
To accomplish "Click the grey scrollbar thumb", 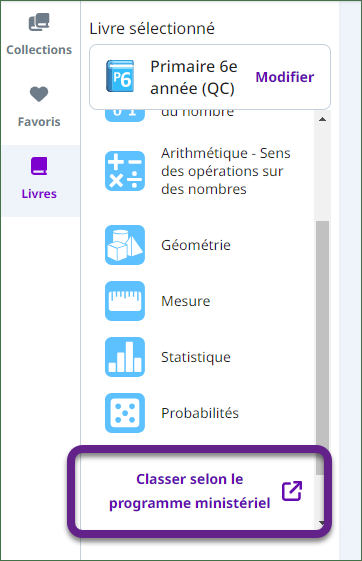I will click(322, 348).
